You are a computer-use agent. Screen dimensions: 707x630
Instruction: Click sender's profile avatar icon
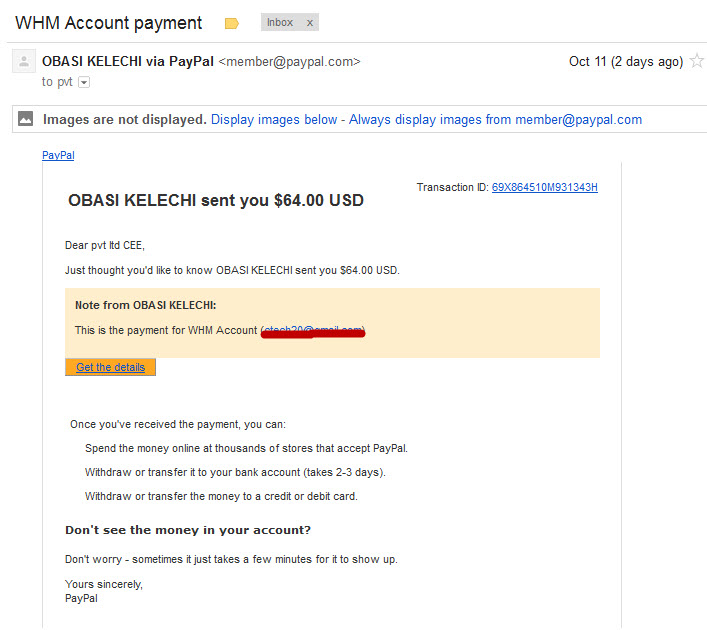pos(24,61)
